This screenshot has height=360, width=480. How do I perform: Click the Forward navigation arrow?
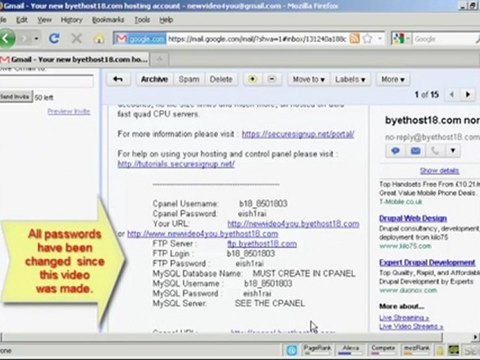pos(24,39)
